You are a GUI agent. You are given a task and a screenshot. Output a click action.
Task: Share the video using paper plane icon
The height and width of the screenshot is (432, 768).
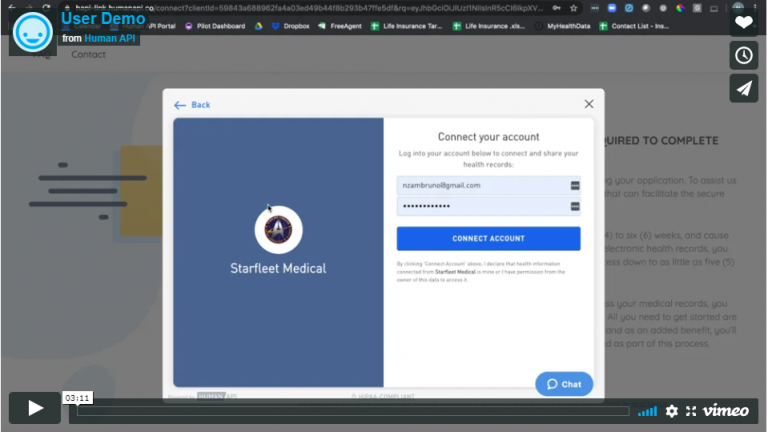pos(743,88)
